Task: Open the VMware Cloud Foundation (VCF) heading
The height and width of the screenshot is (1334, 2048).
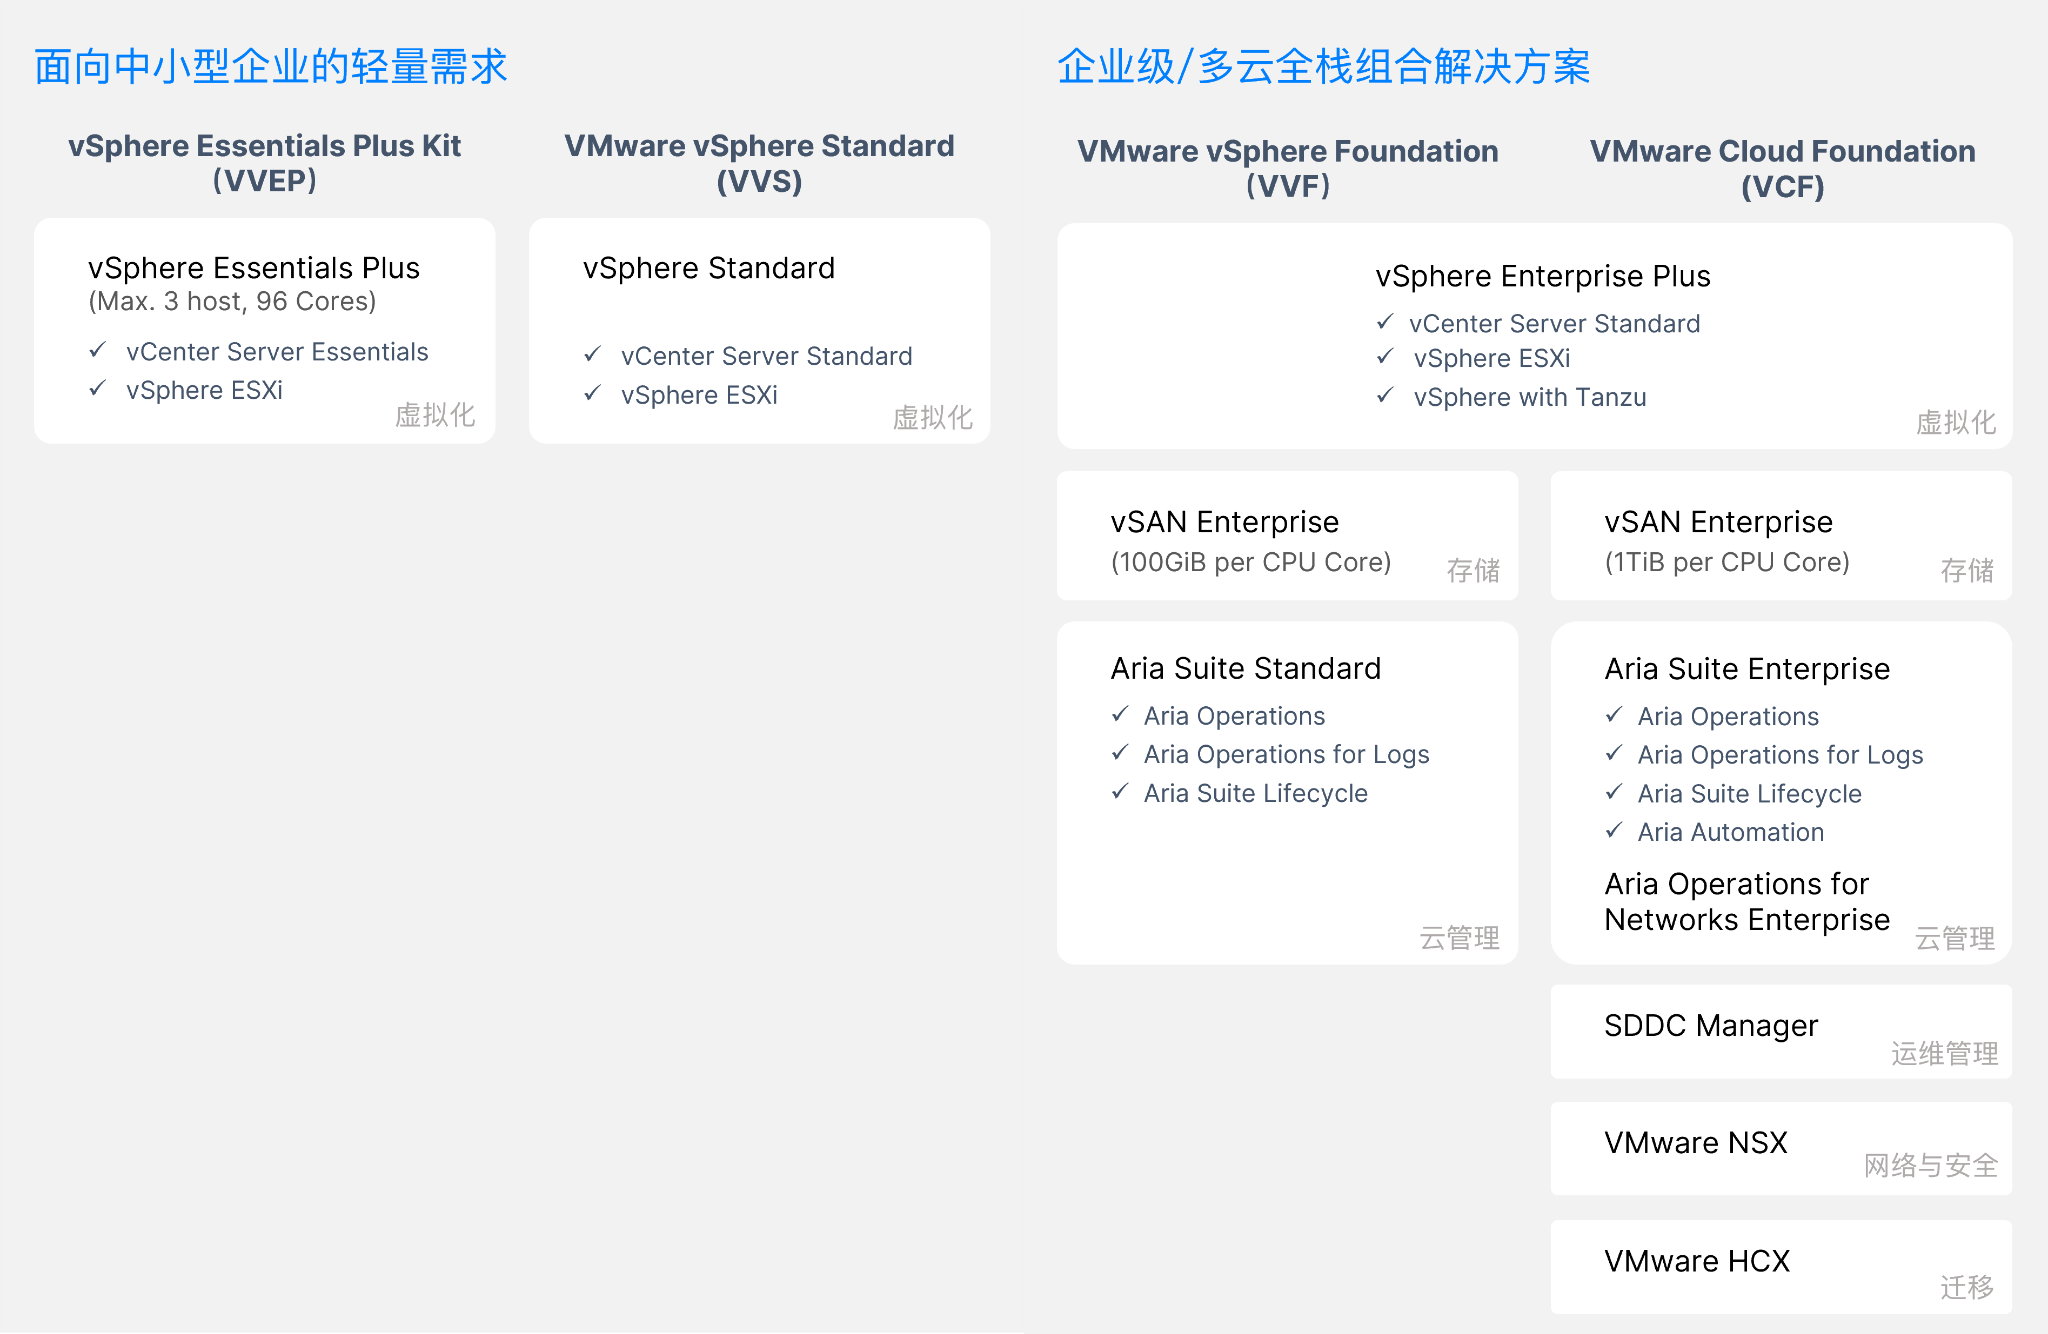Action: [x=1783, y=168]
